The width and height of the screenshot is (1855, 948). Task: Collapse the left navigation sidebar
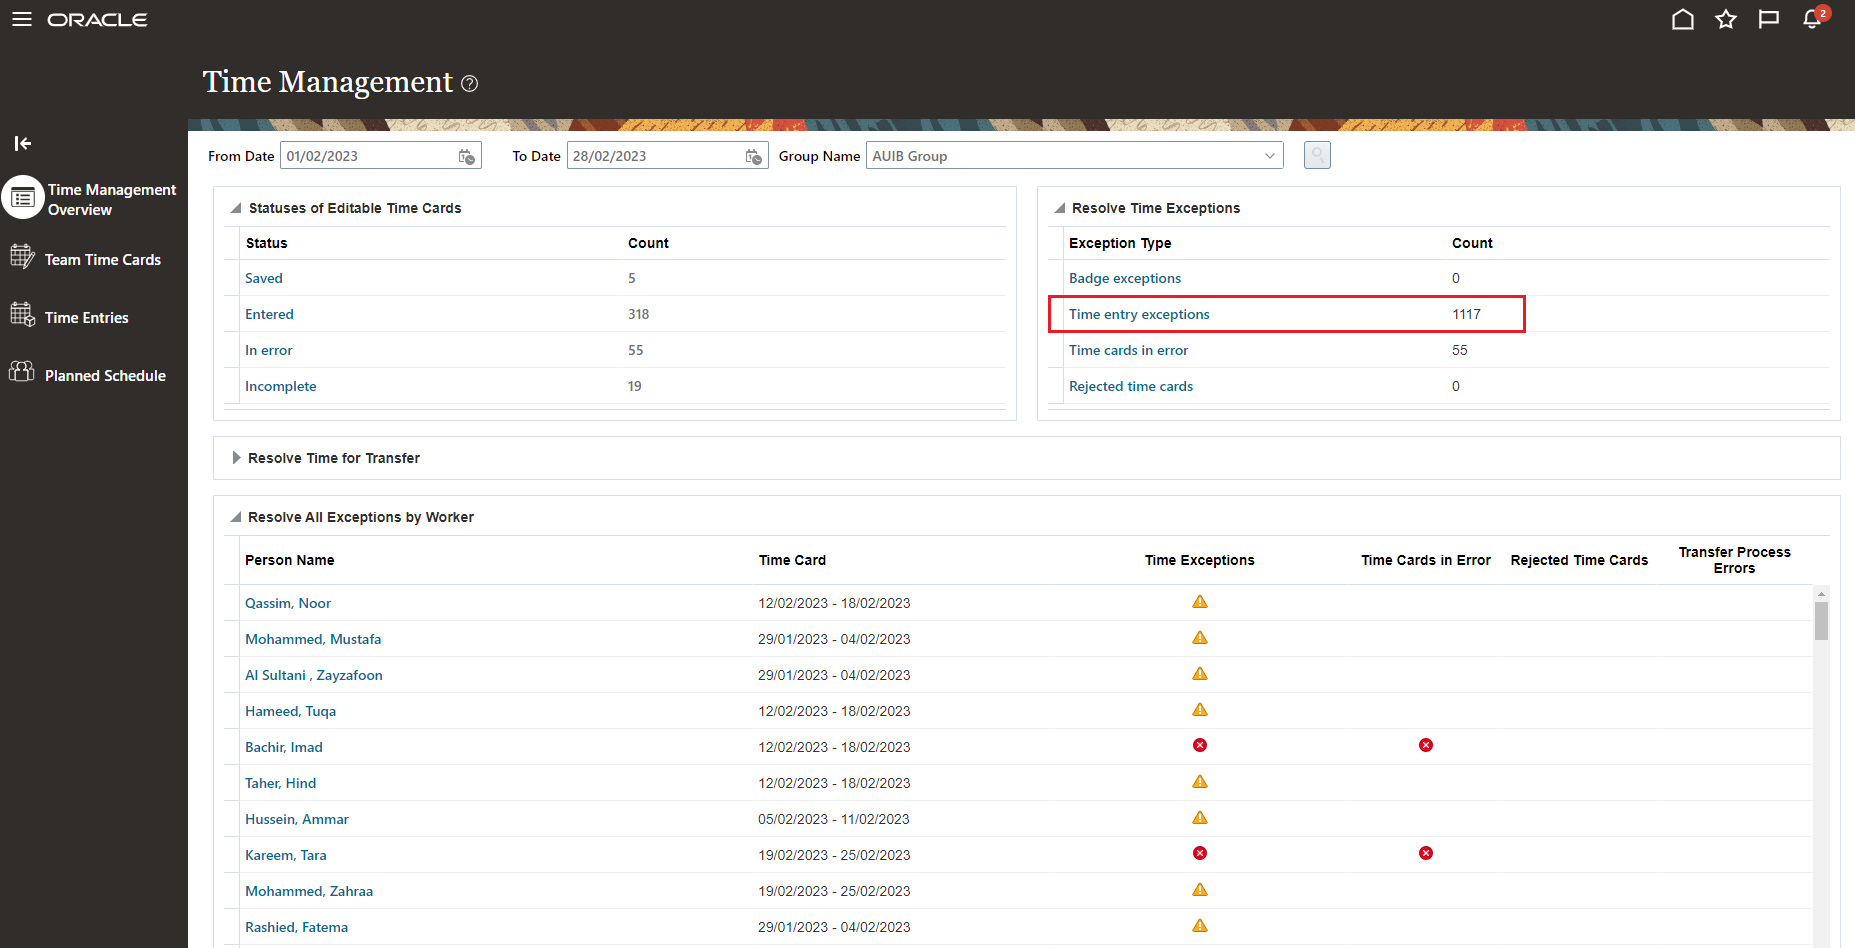click(22, 143)
